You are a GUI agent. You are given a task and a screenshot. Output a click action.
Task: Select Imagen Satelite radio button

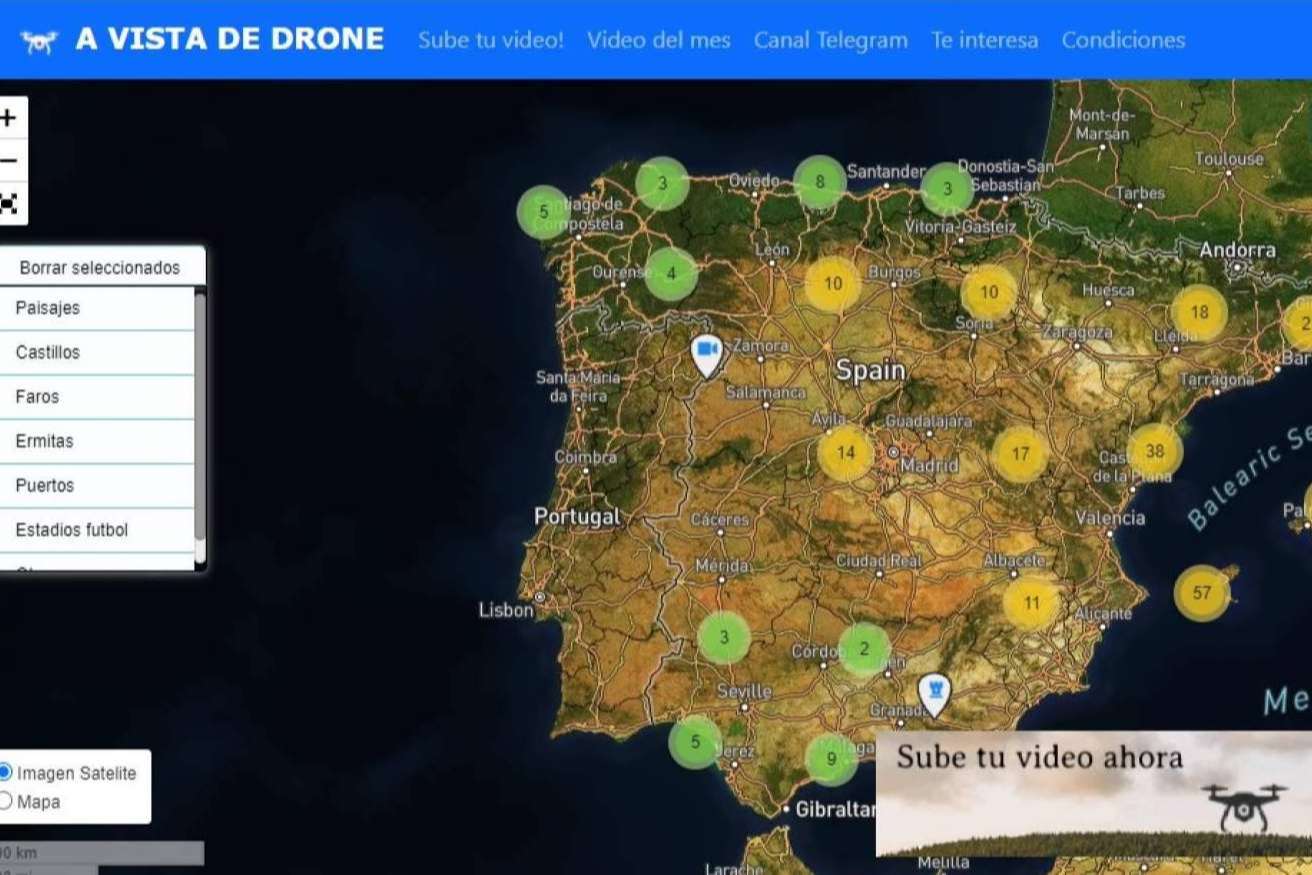point(6,772)
